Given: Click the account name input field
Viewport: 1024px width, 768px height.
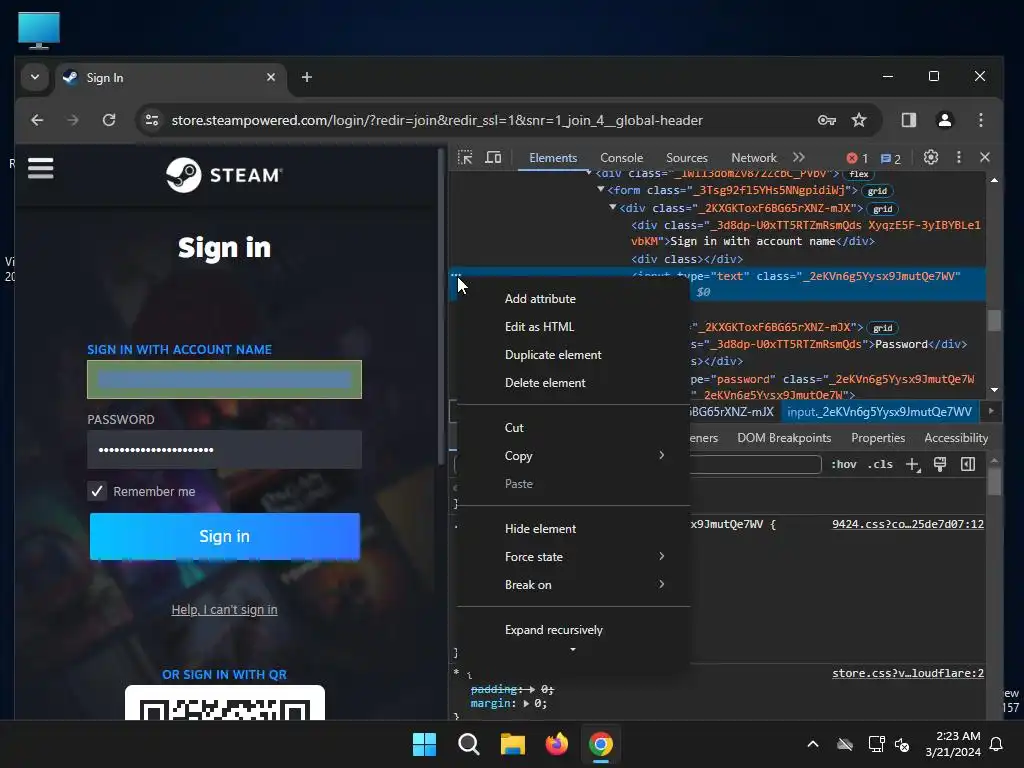Looking at the screenshot, I should tap(224, 379).
